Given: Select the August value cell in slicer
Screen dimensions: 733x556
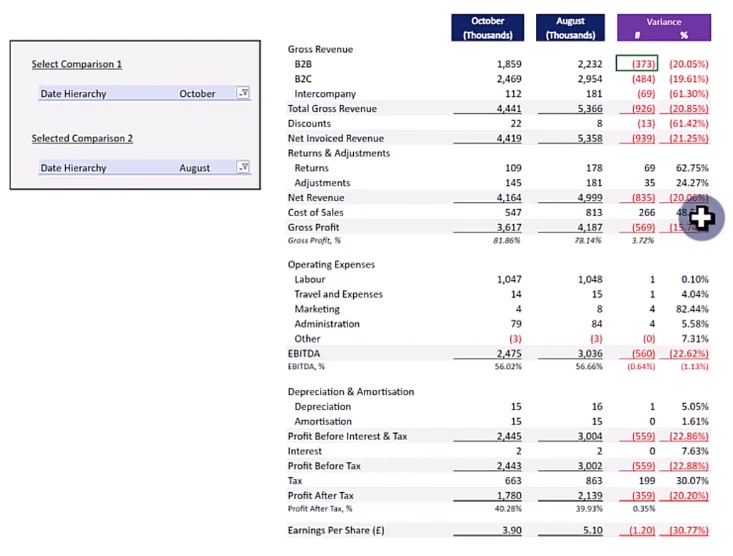Looking at the screenshot, I should [194, 168].
